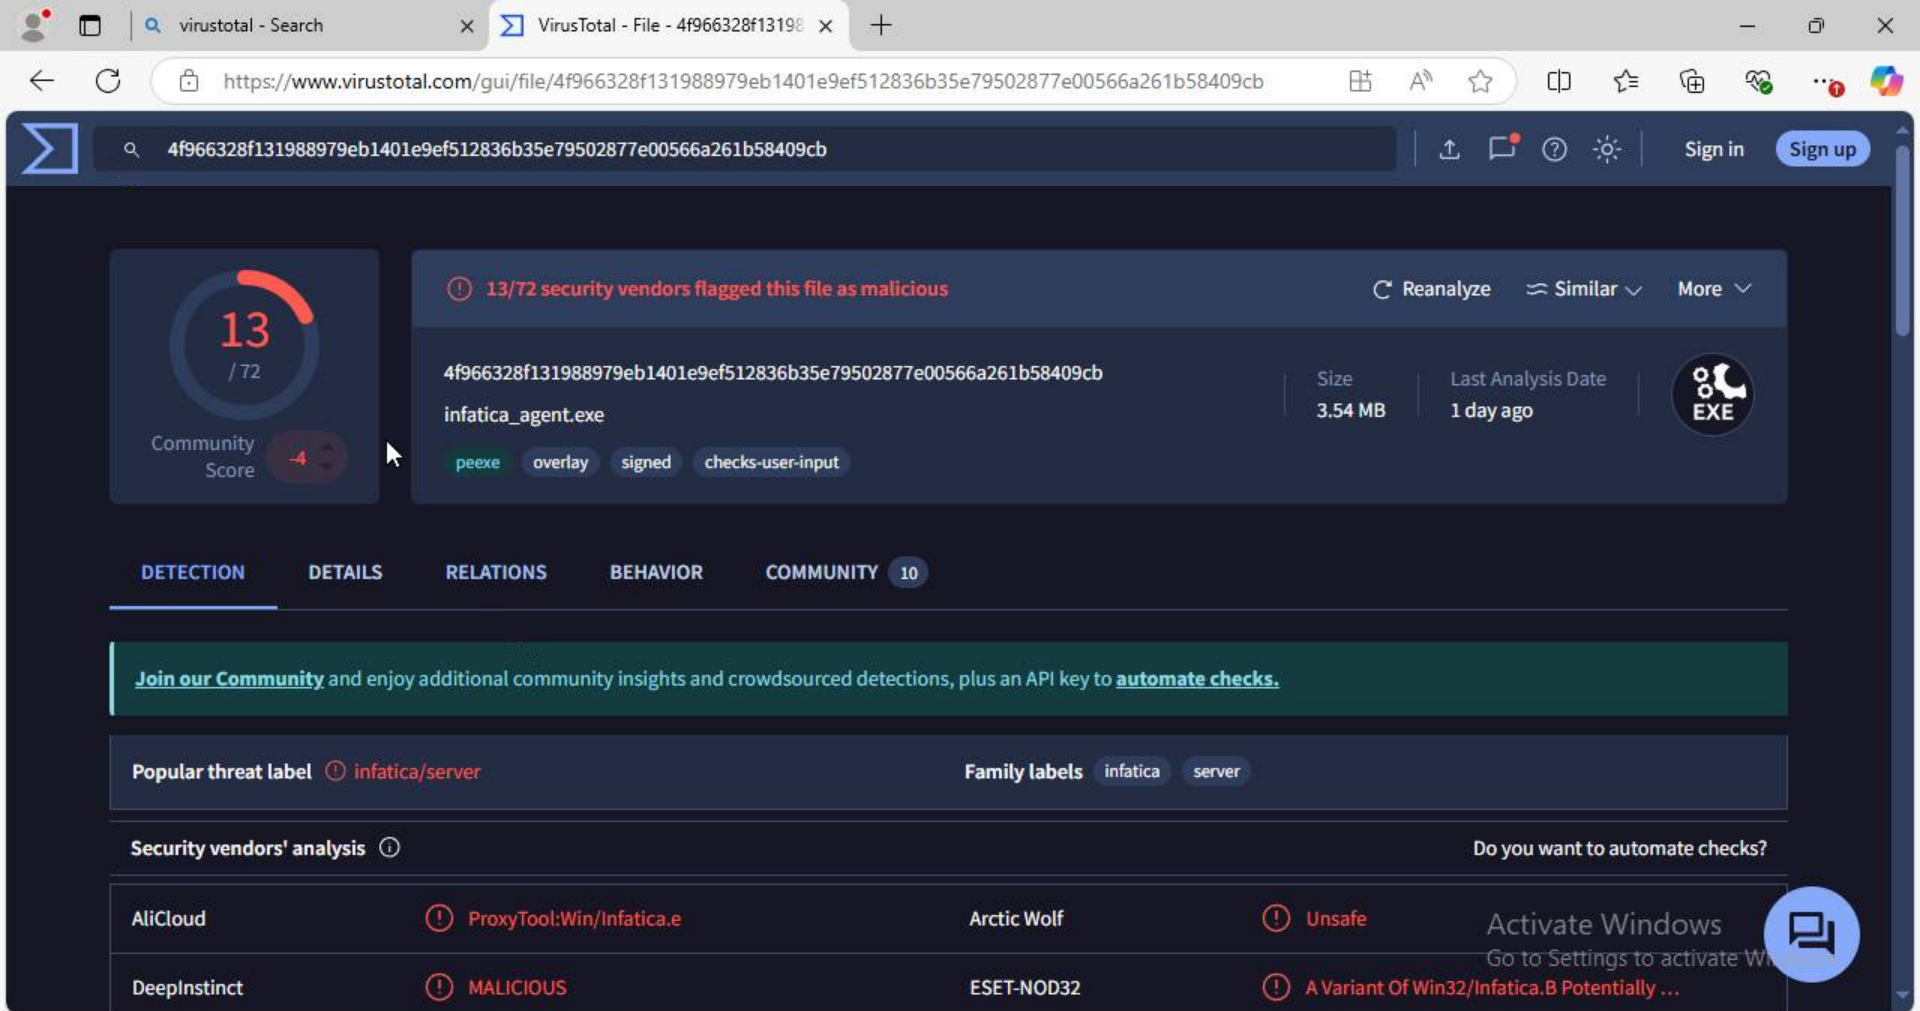Switch to the DETAILS tab
This screenshot has width=1920, height=1011.
point(345,572)
